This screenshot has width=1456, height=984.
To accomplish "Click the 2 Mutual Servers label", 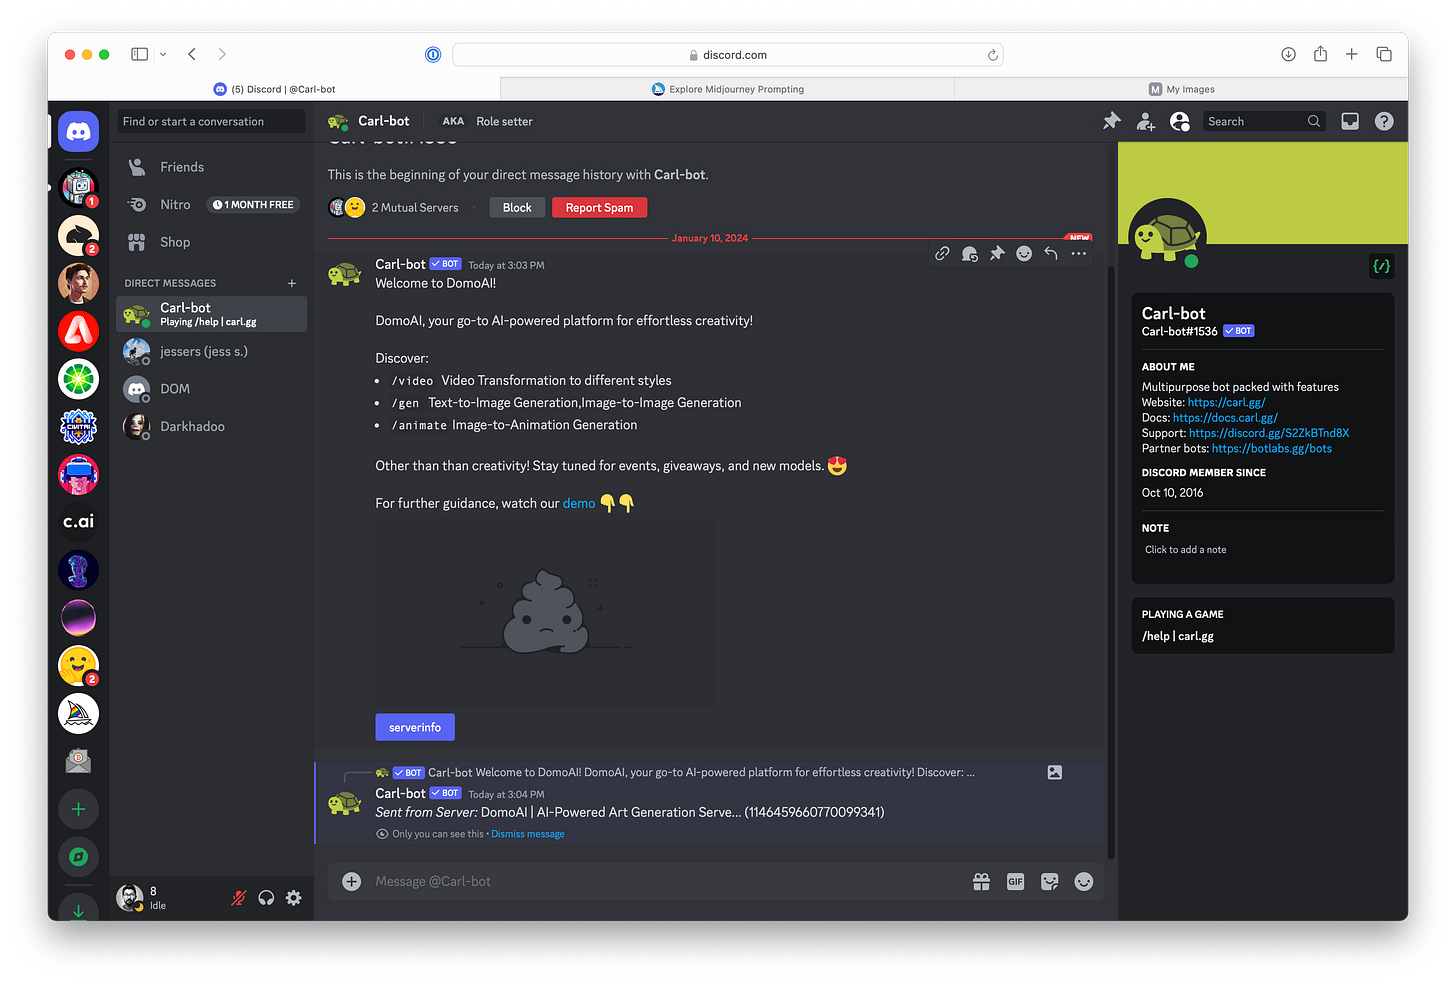I will click(415, 208).
